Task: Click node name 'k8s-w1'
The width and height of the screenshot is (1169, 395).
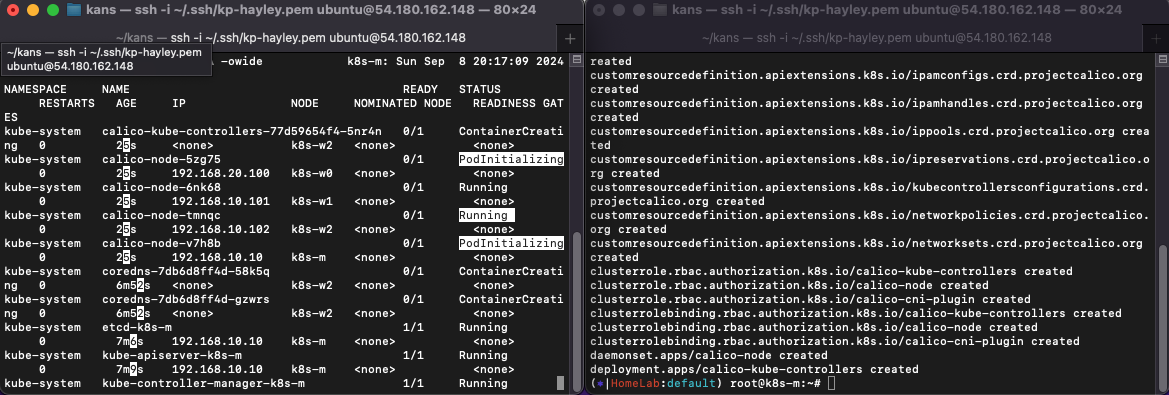Action: [312, 201]
